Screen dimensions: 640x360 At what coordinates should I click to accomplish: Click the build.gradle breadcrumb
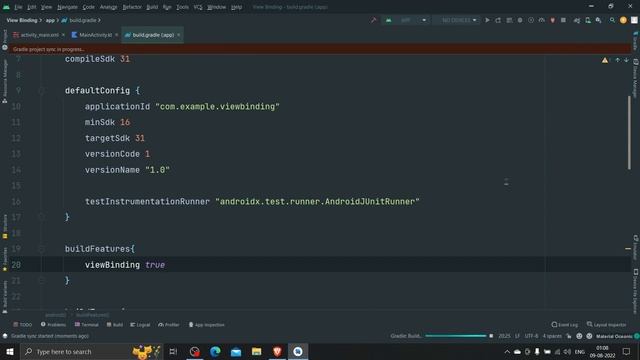(x=80, y=20)
